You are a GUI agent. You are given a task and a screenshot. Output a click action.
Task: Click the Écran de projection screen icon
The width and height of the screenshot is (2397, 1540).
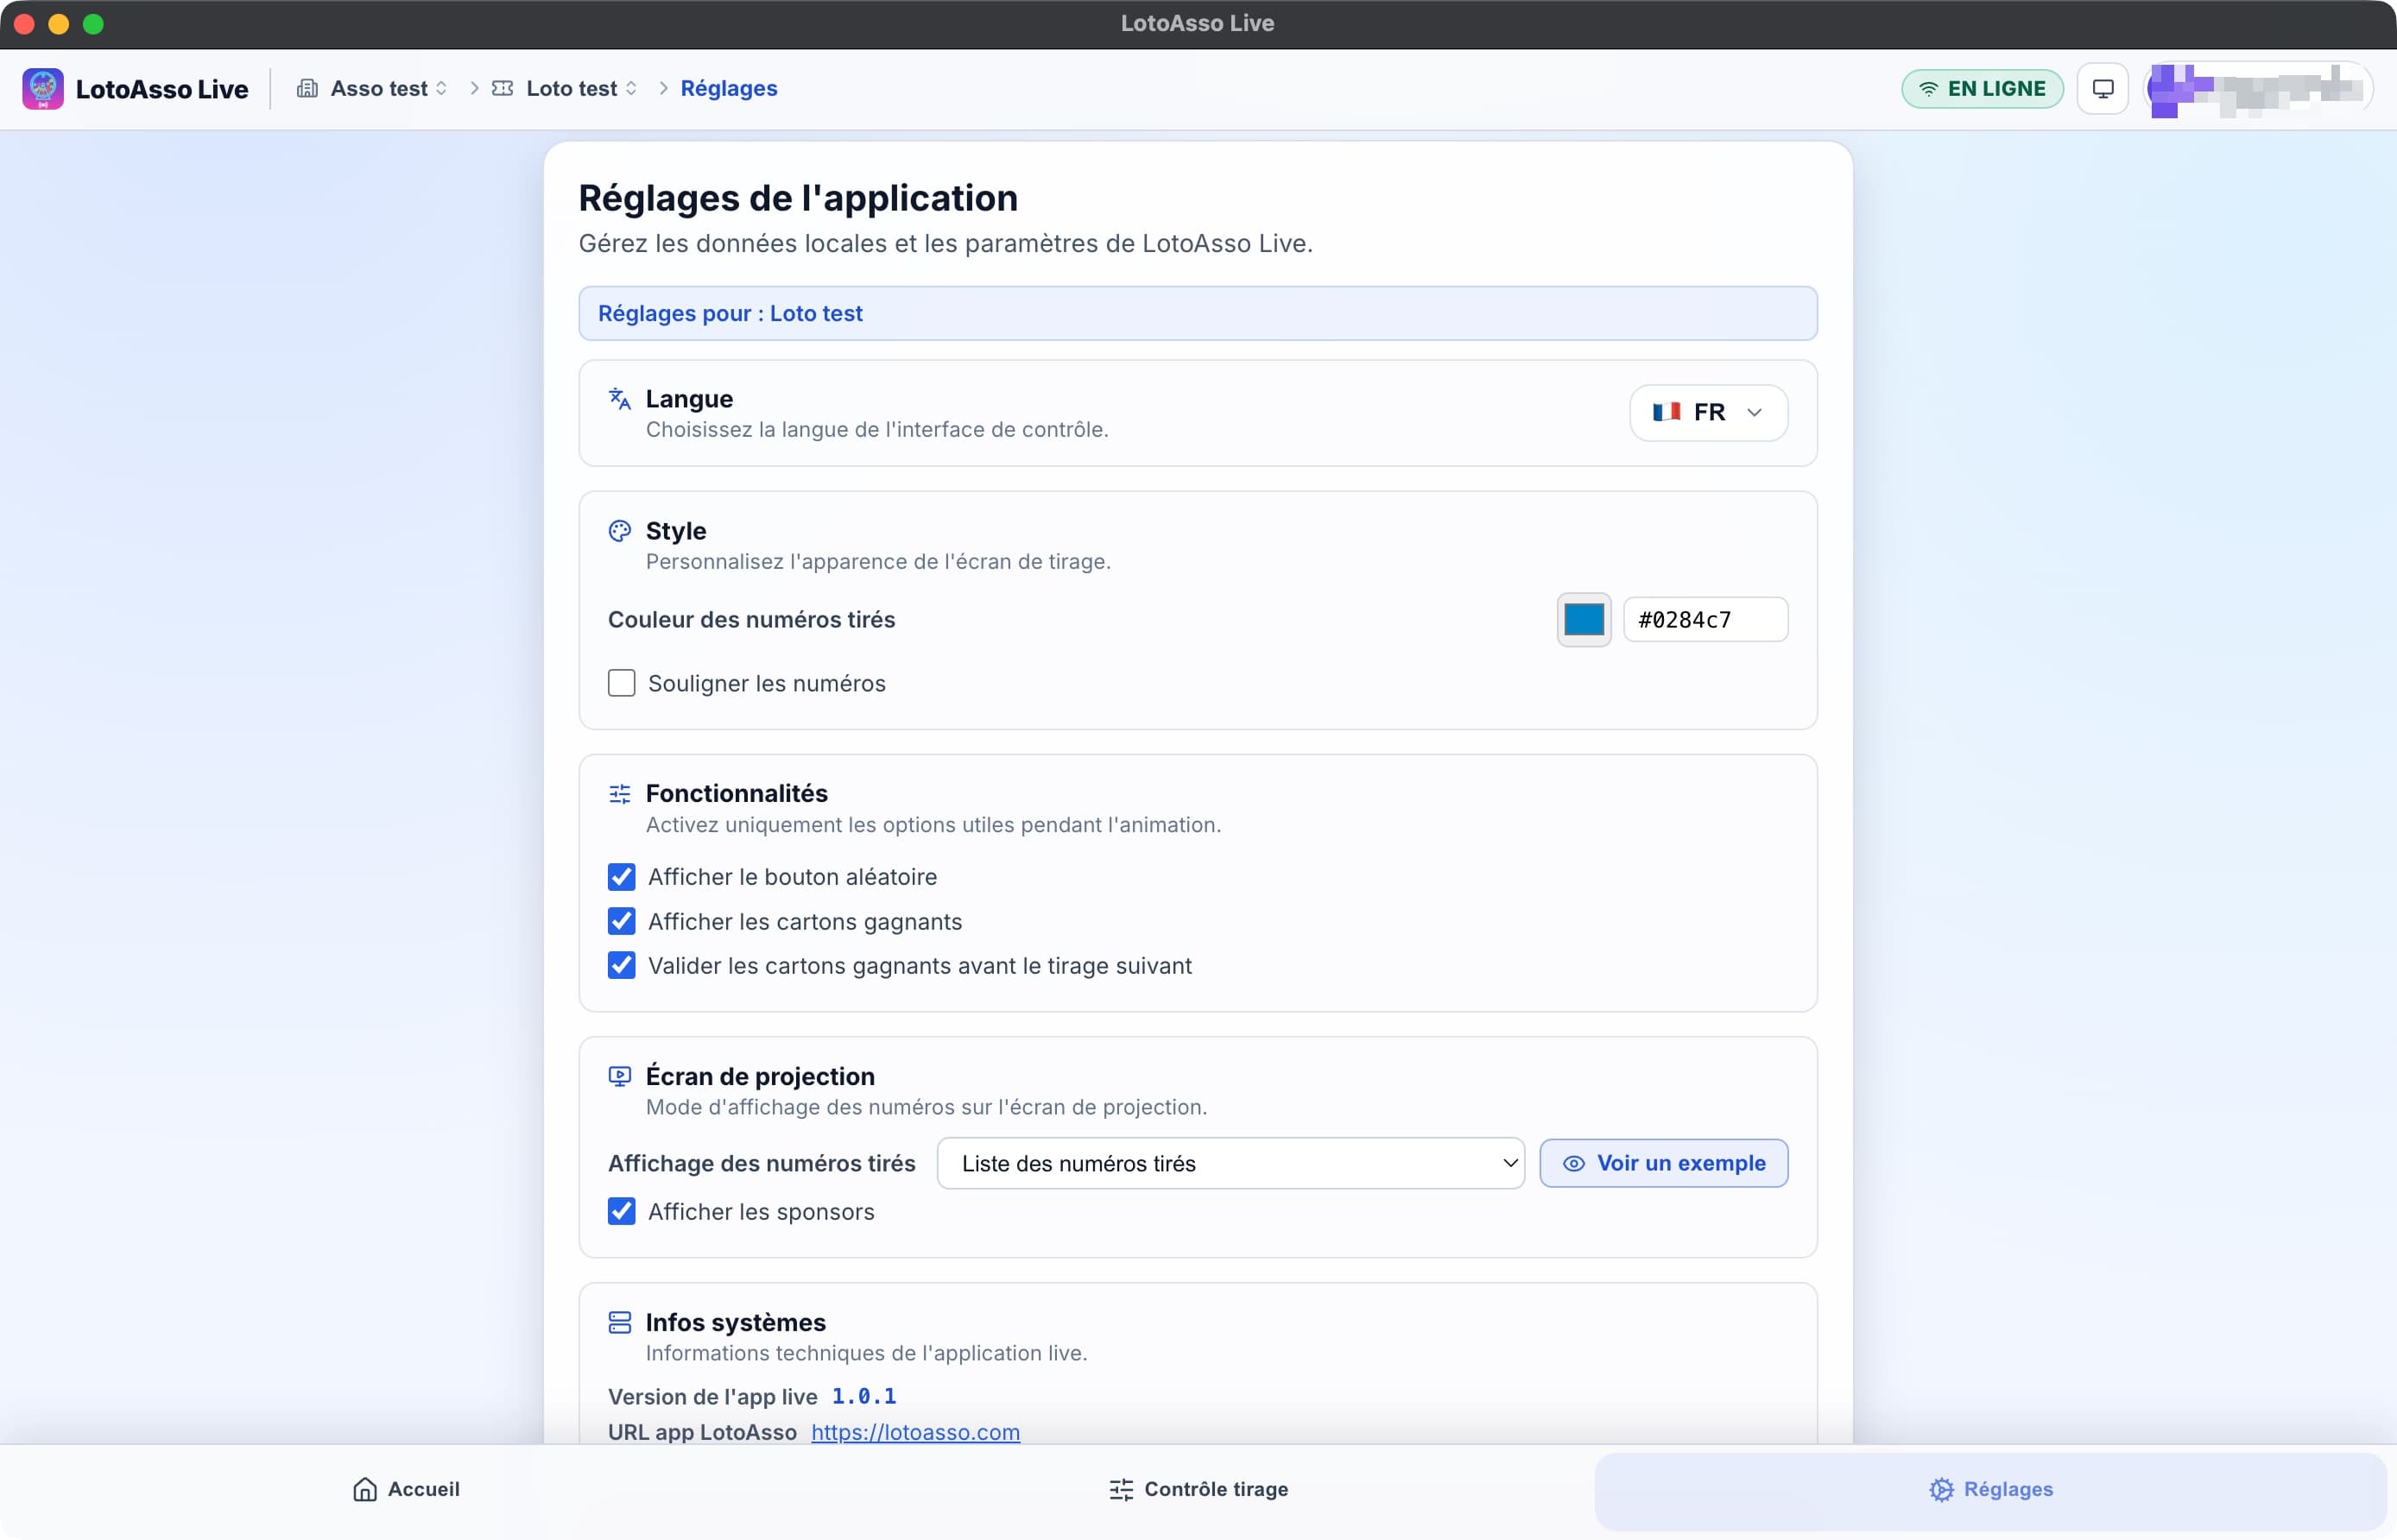619,1077
